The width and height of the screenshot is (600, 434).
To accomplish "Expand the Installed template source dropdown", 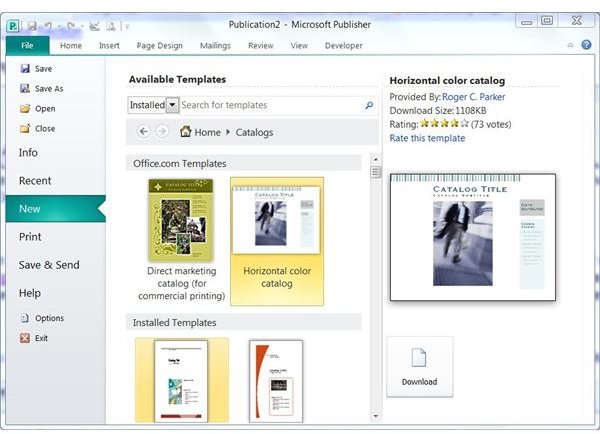I will point(173,105).
